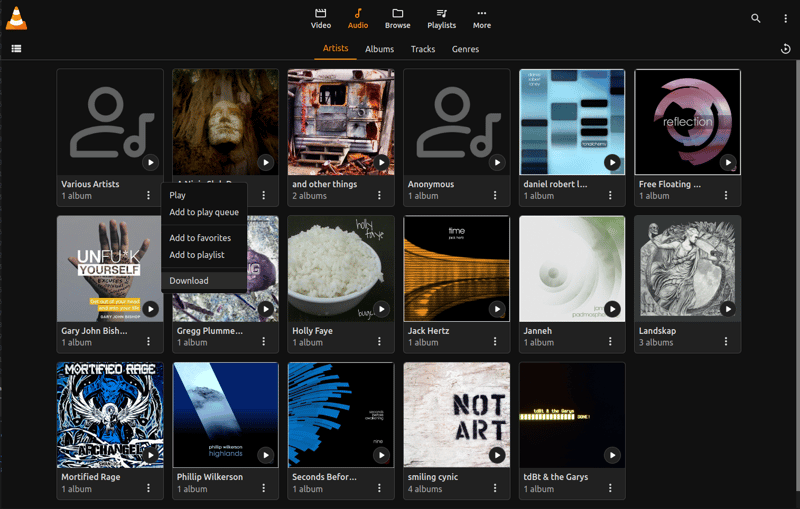This screenshot has width=800, height=509.
Task: Open Gary John Bish... three-dot menu
Action: tap(148, 342)
